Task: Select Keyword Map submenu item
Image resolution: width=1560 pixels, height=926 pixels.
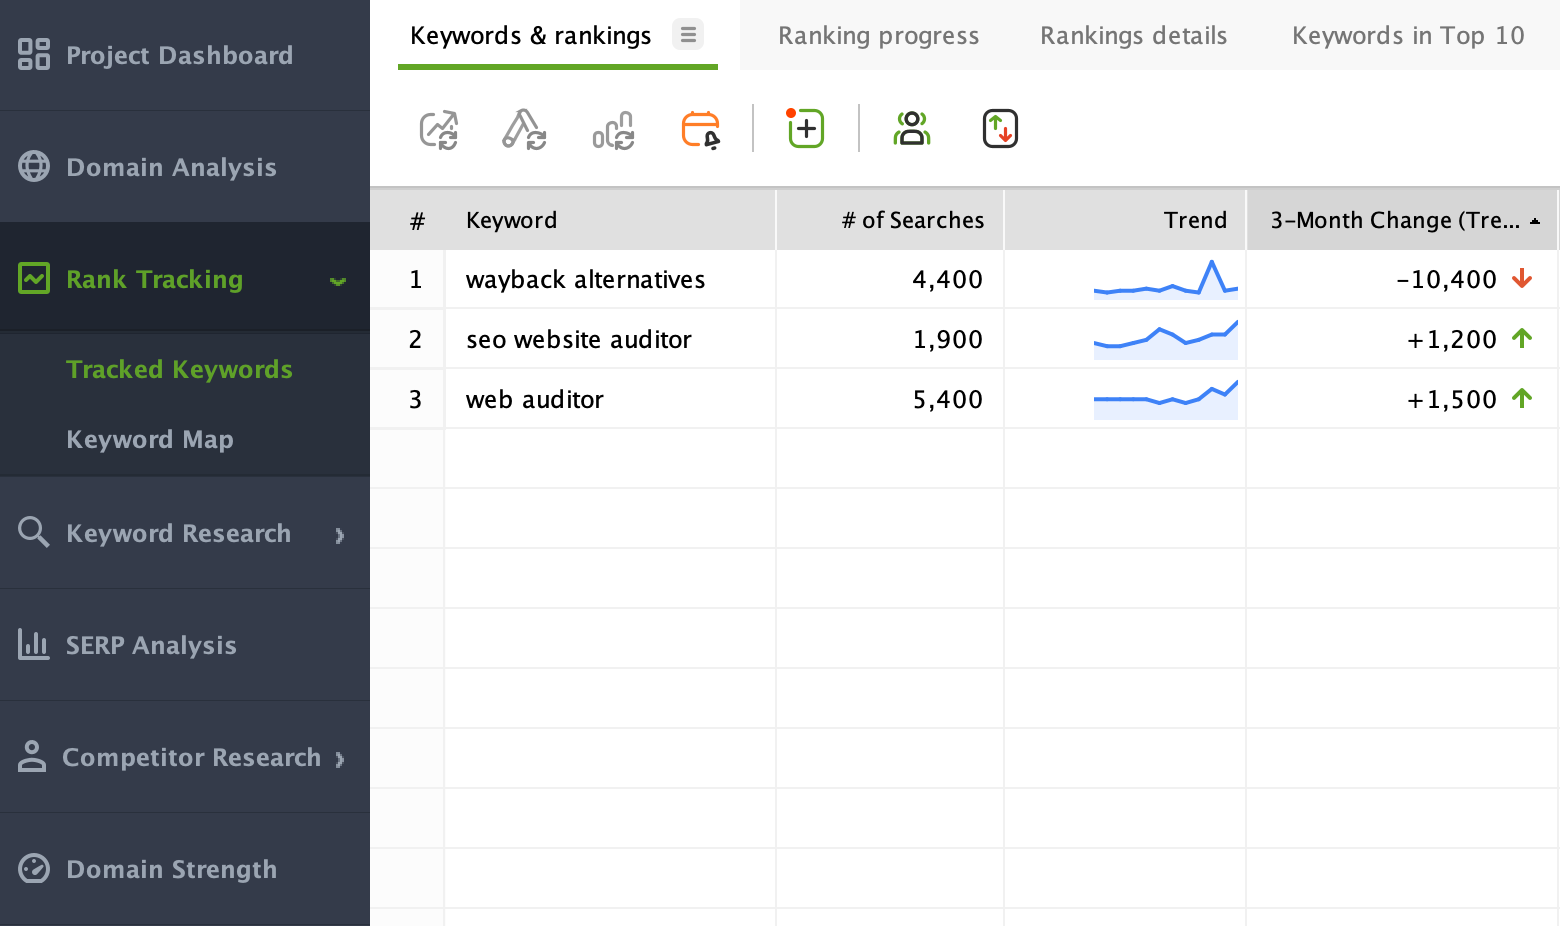Action: coord(150,439)
